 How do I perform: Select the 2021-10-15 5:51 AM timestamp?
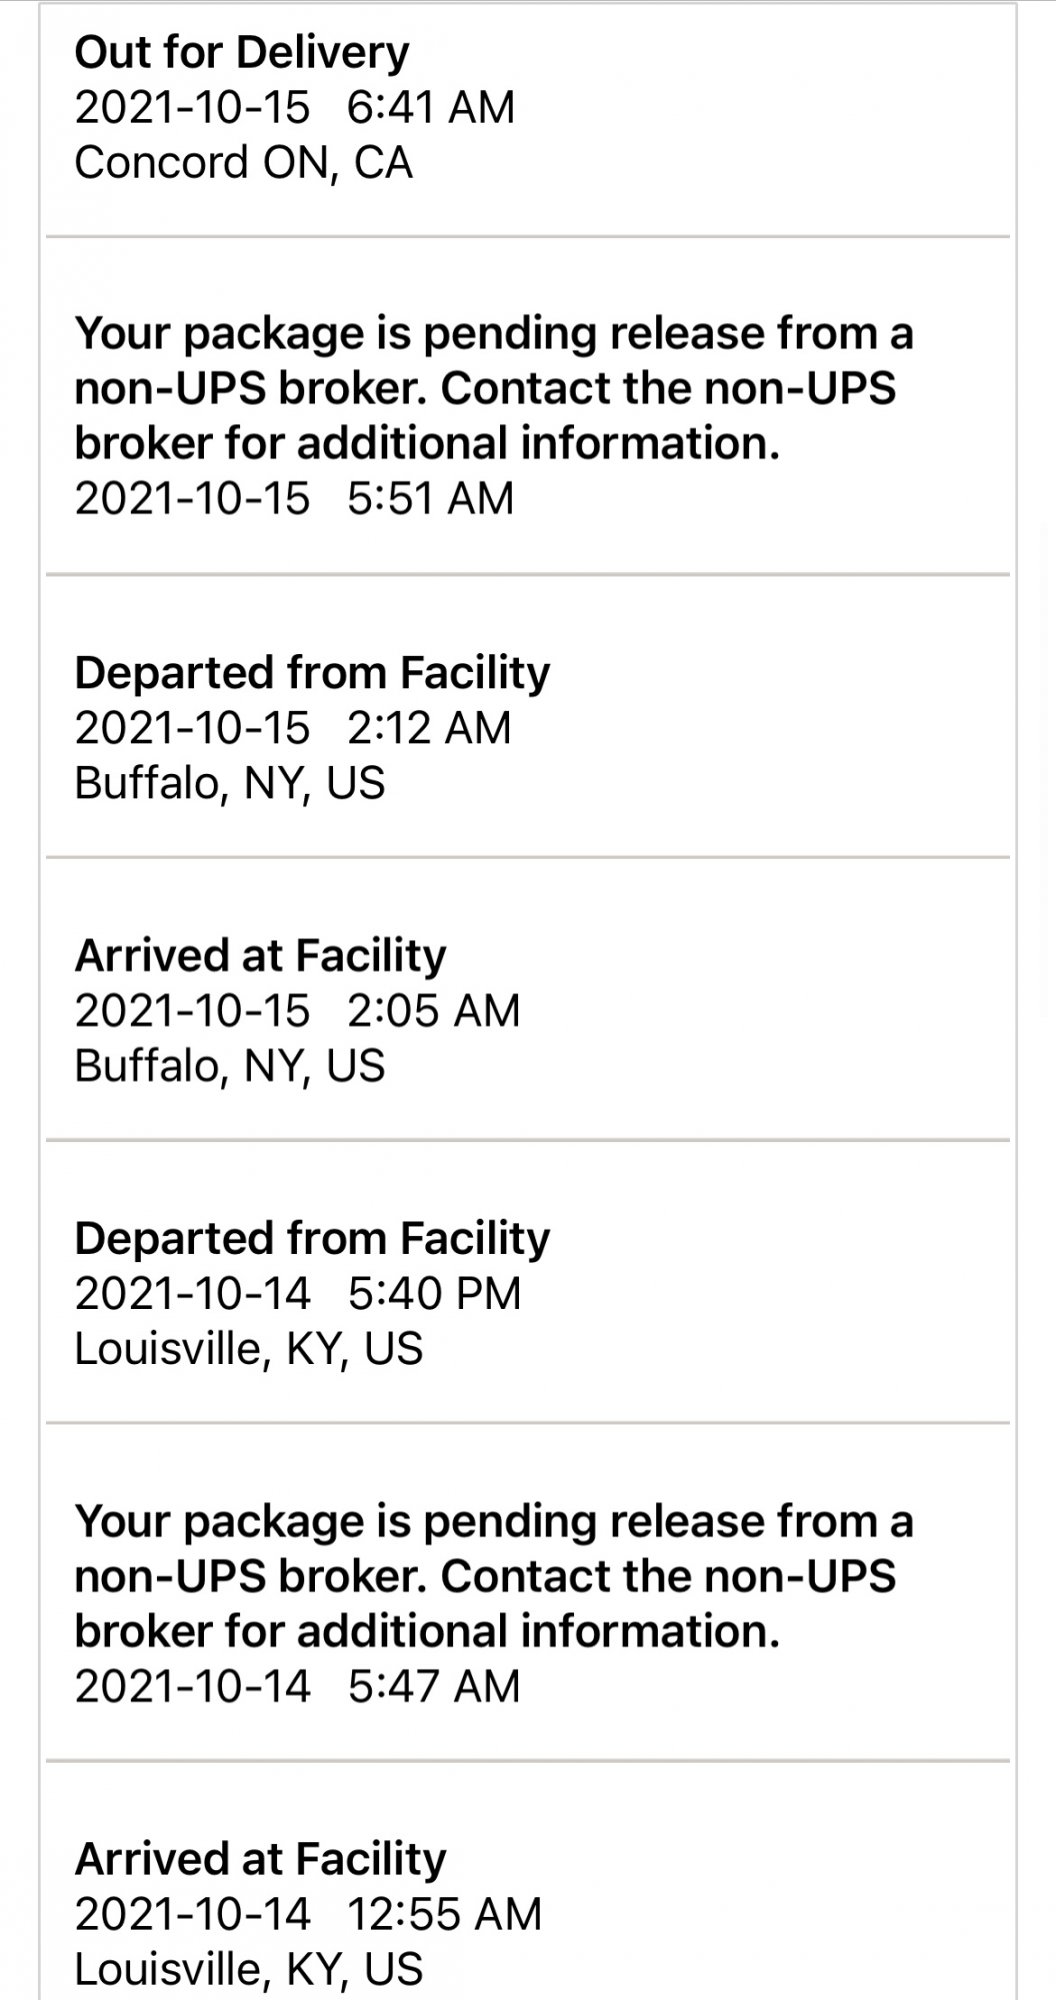[294, 498]
